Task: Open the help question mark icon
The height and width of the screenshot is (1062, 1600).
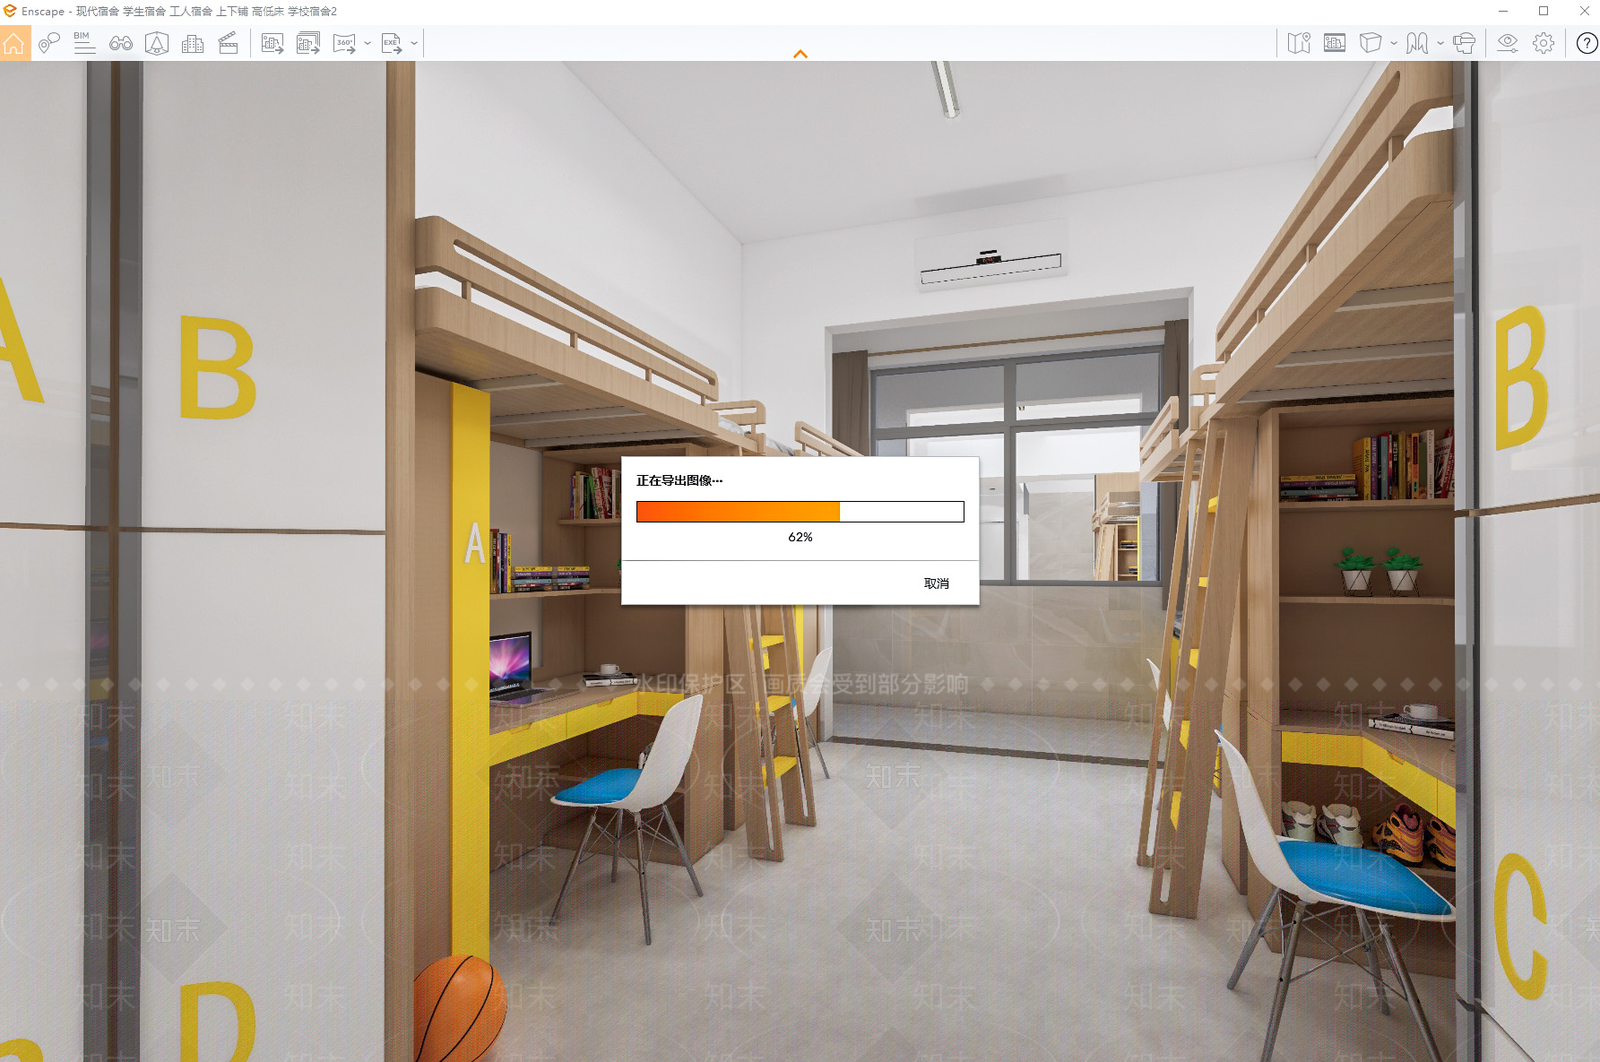Action: tap(1587, 43)
